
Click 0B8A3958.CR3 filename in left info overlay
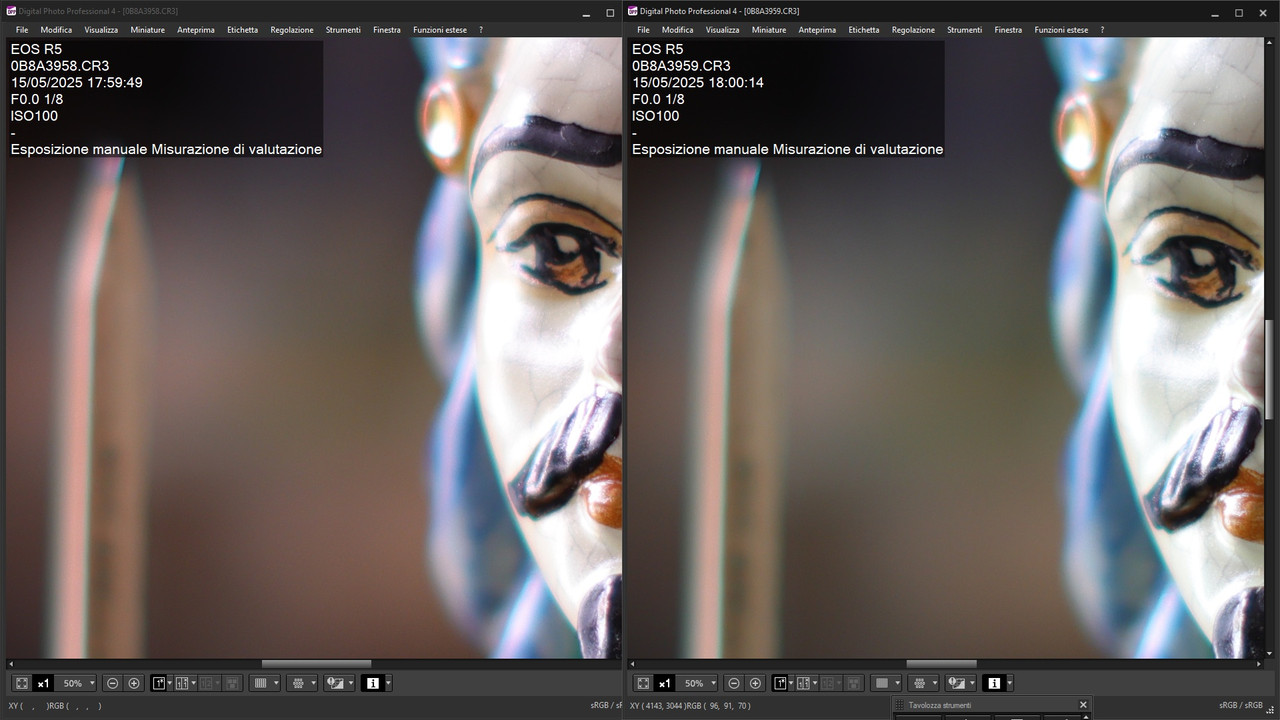pyautogui.click(x=59, y=65)
